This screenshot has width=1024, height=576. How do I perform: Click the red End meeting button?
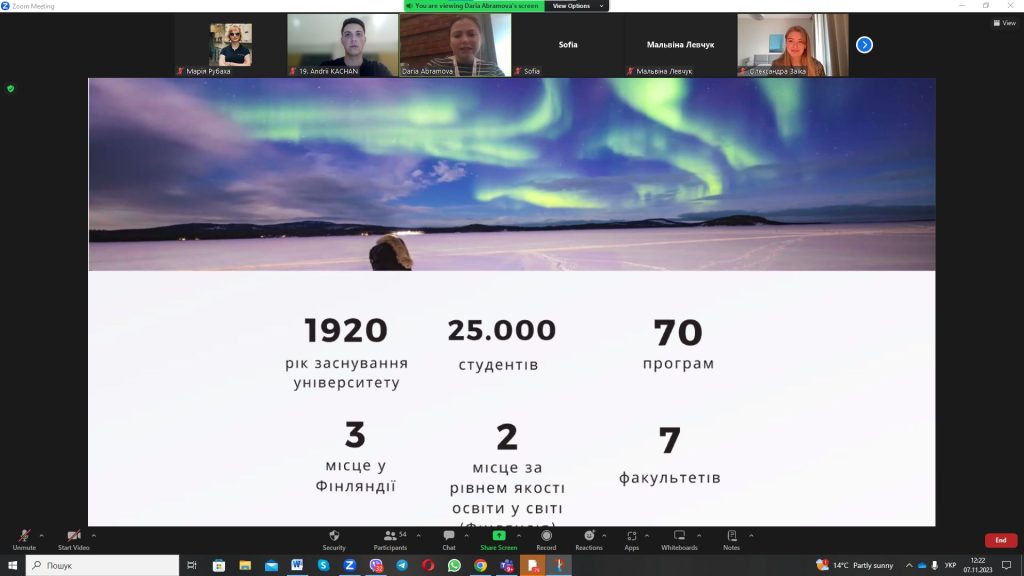pyautogui.click(x=1000, y=540)
